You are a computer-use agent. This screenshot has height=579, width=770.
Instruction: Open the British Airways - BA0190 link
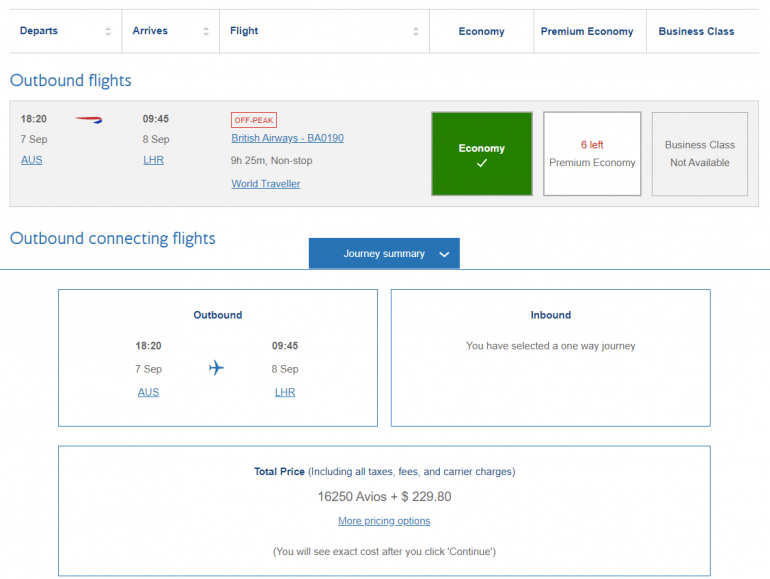tap(287, 138)
